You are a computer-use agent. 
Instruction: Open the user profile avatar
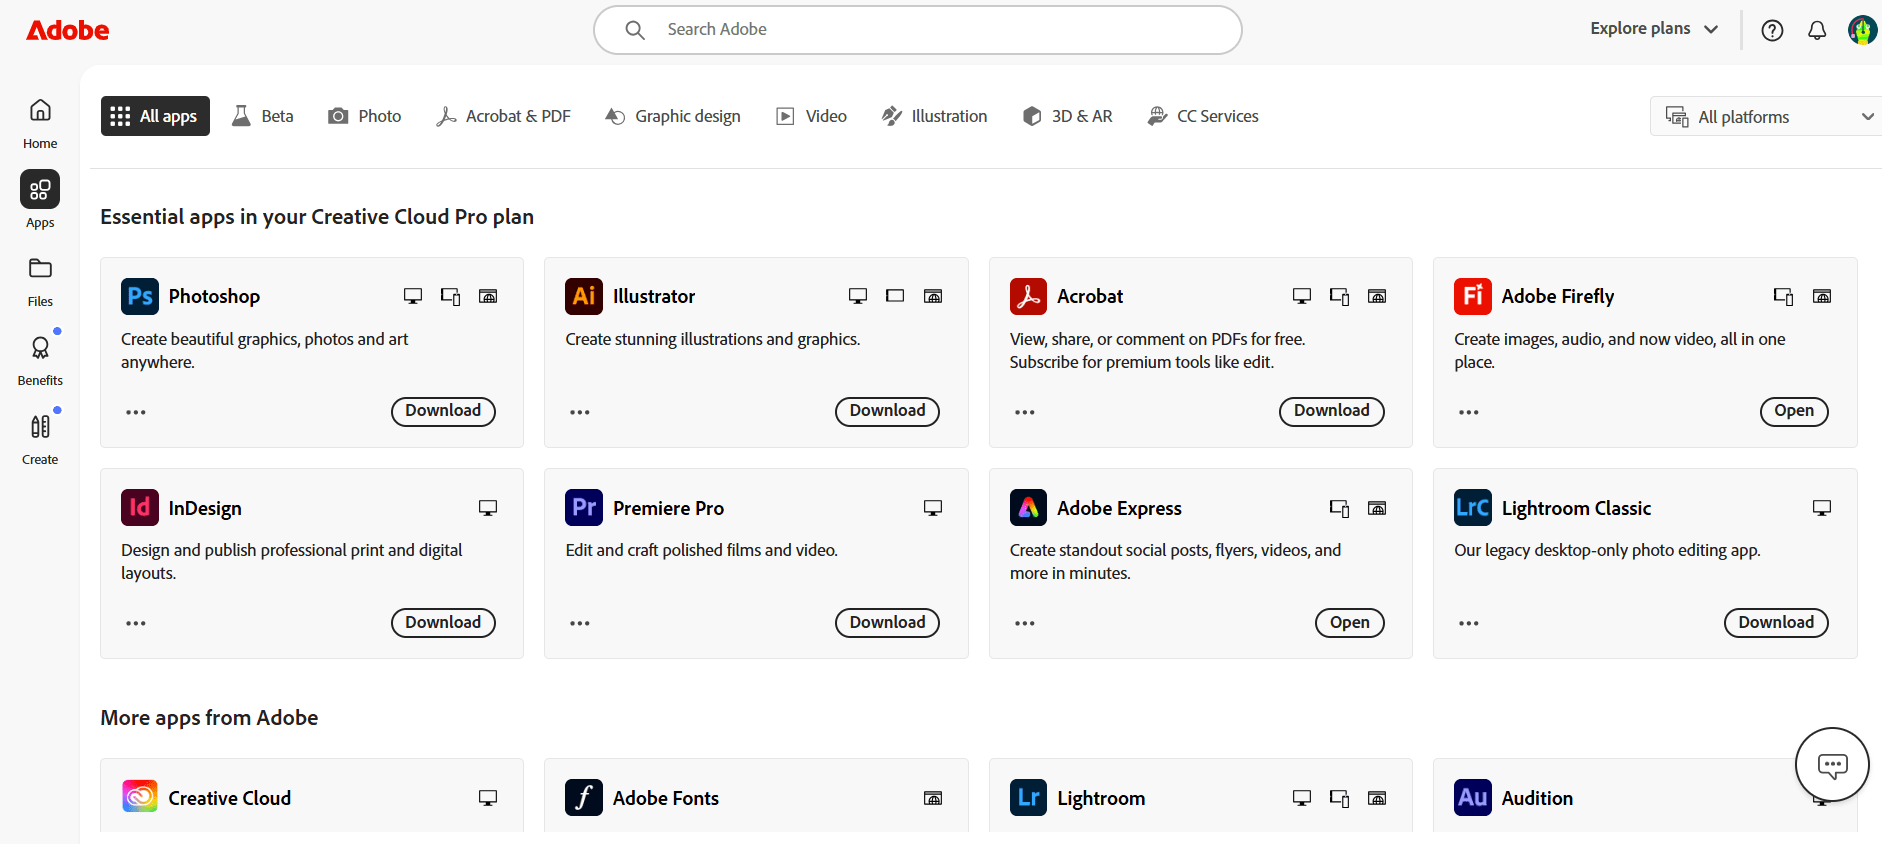(x=1862, y=30)
